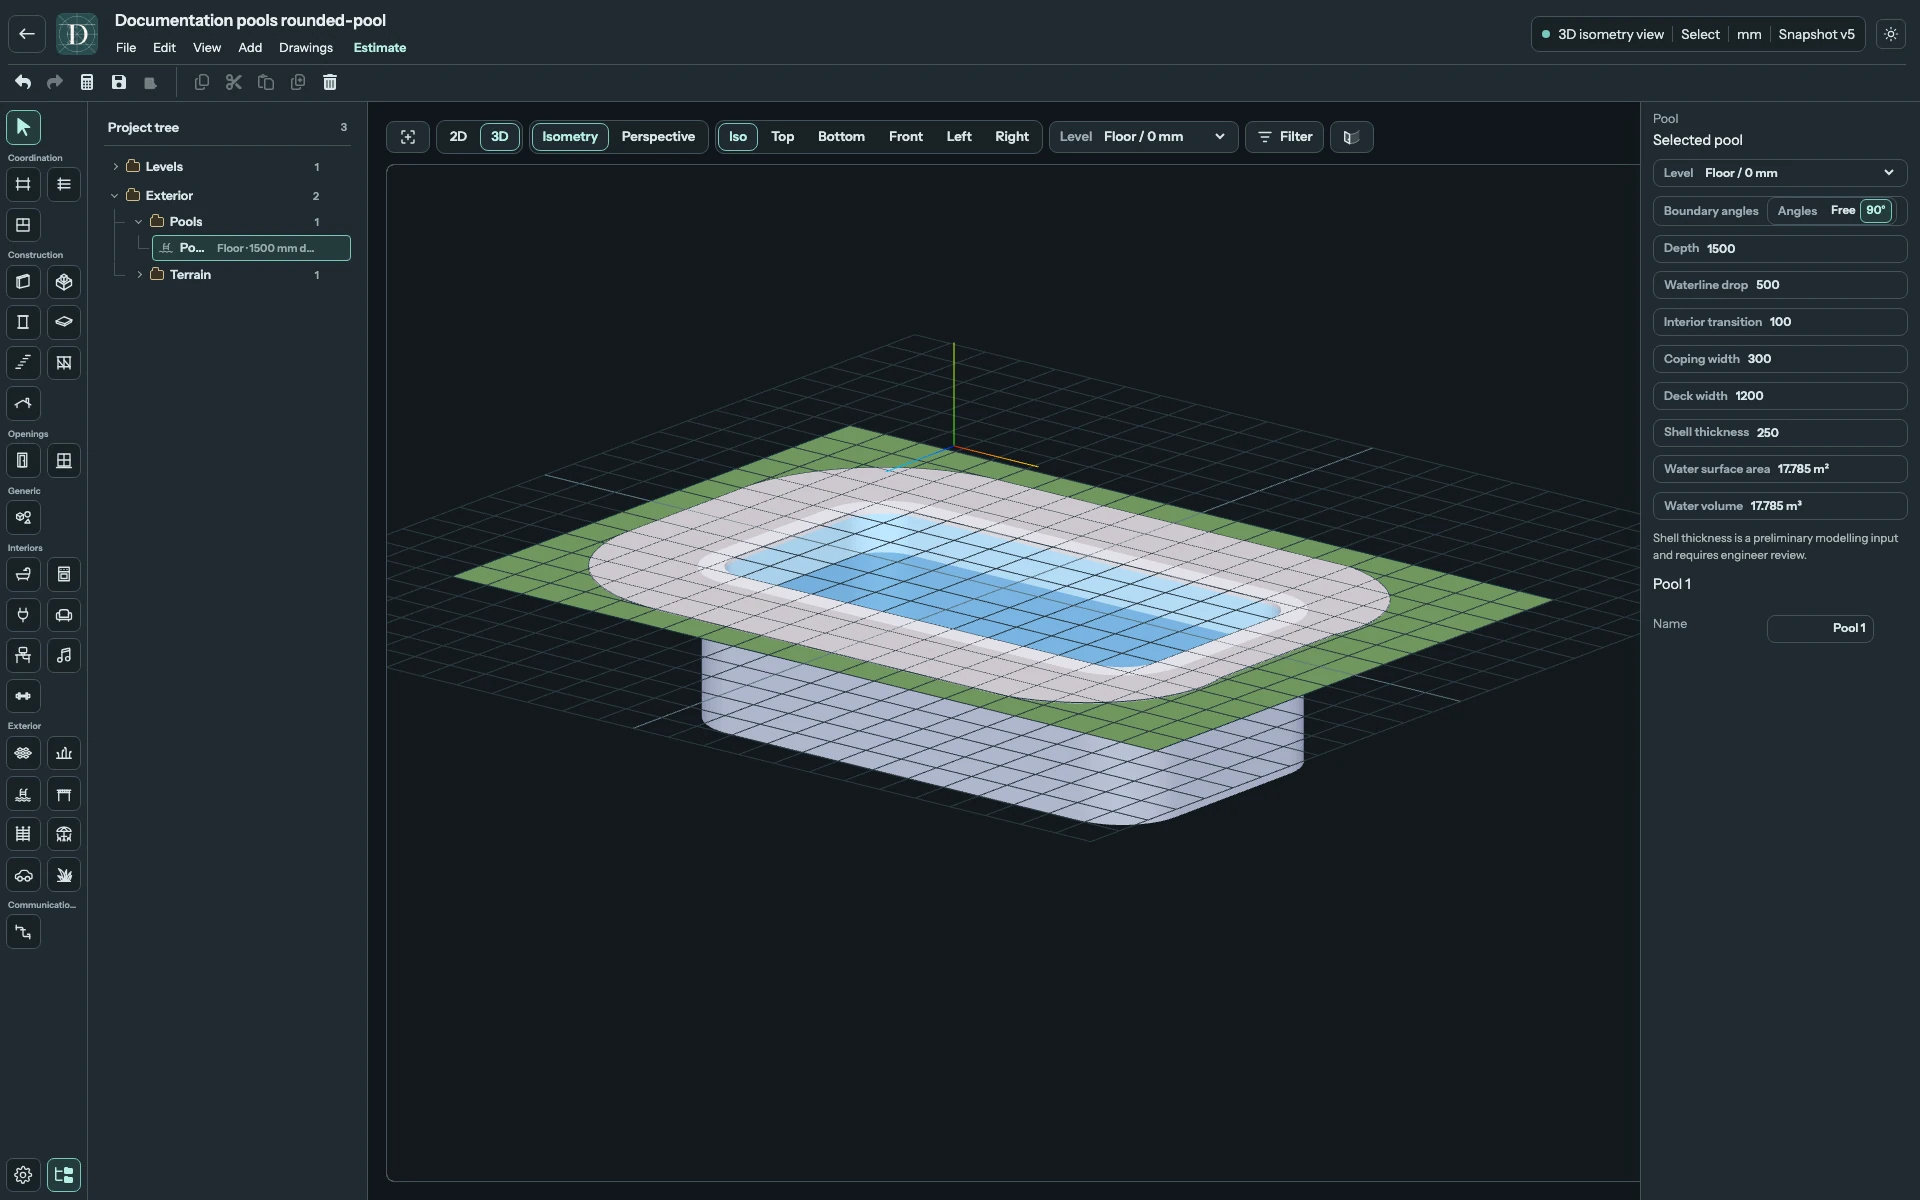Screen dimensions: 1920x1200
Task: Set boundary angles to Free
Action: 1842,211
